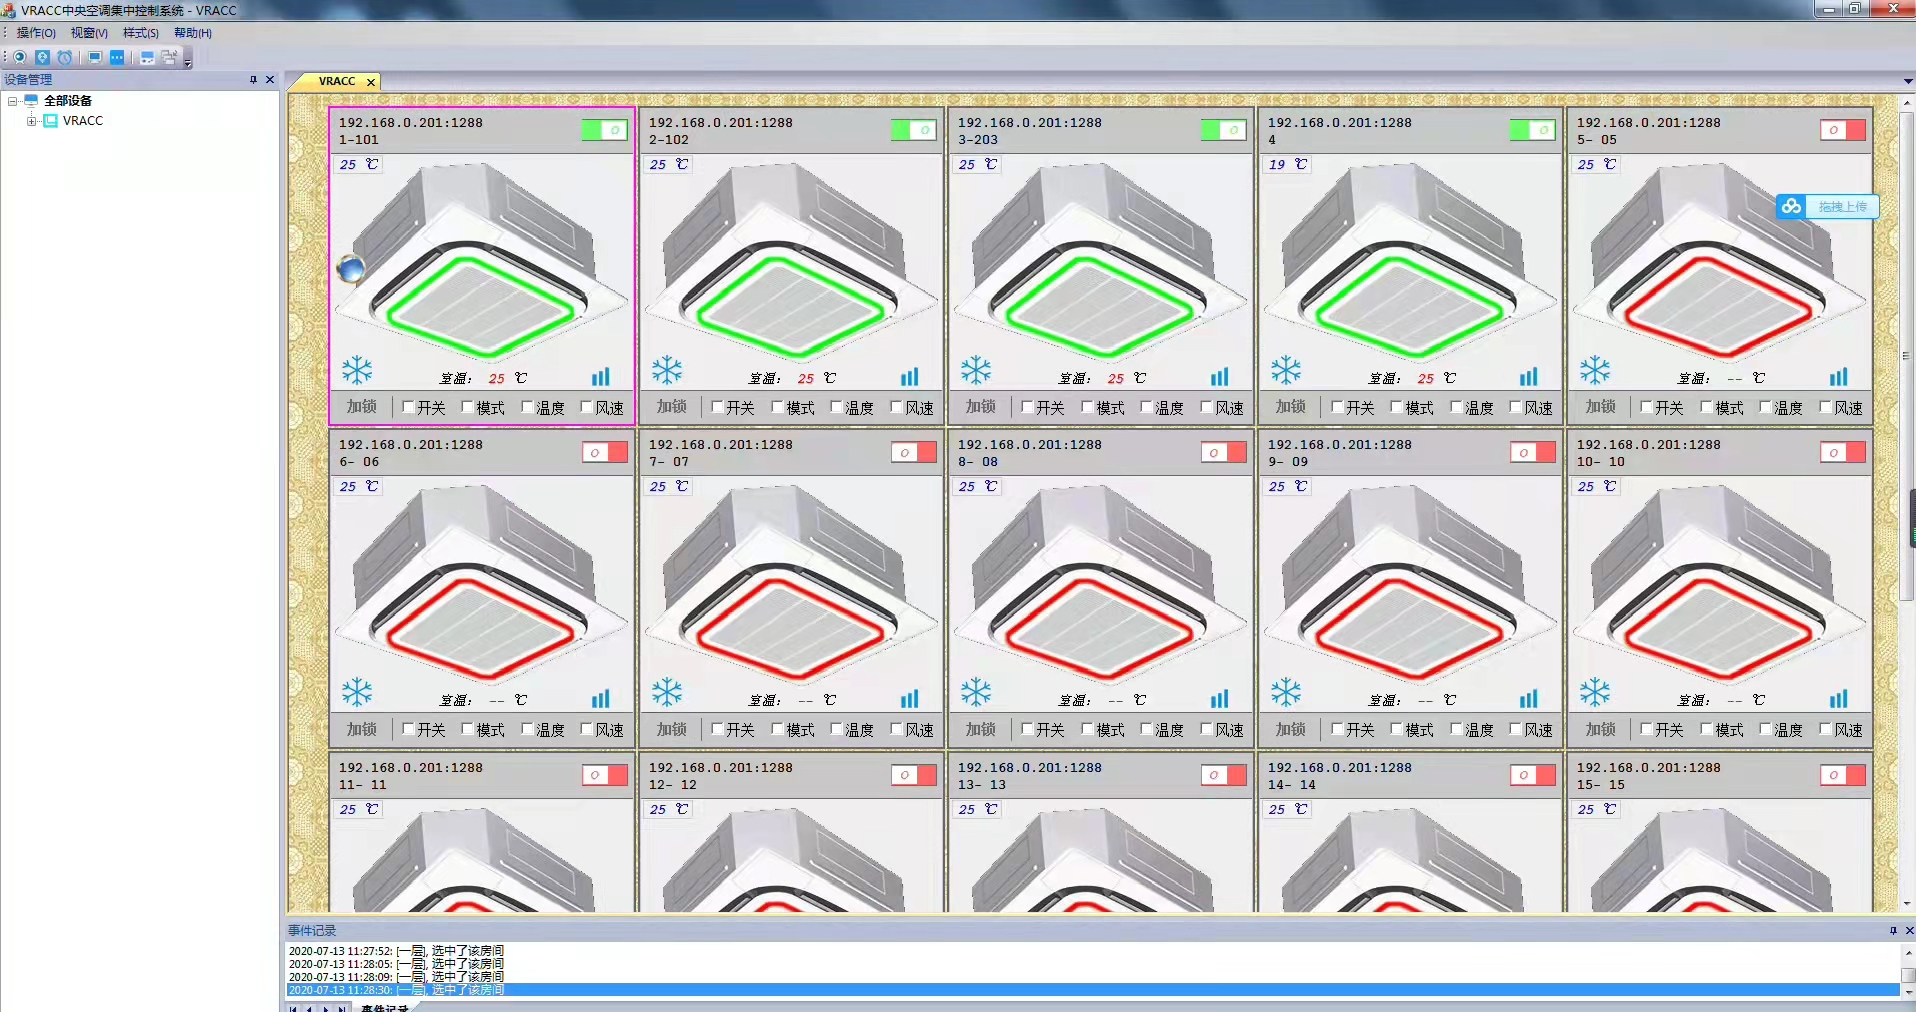Viewport: 1916px width, 1012px height.
Task: Turn on unit 6- 06 power switch
Action: (x=604, y=452)
